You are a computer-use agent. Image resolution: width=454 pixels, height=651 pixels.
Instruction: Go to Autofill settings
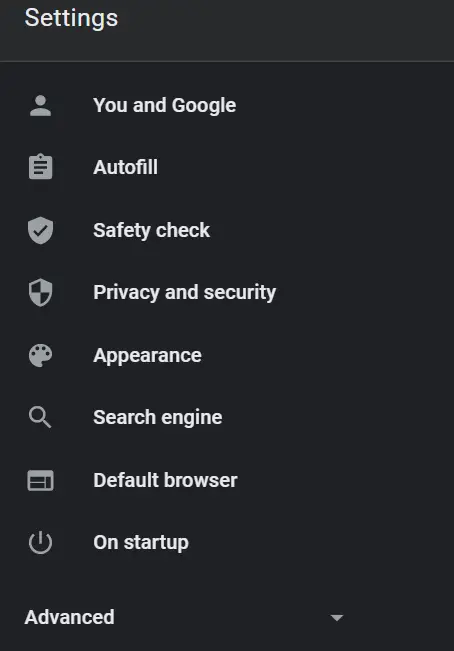pos(125,167)
